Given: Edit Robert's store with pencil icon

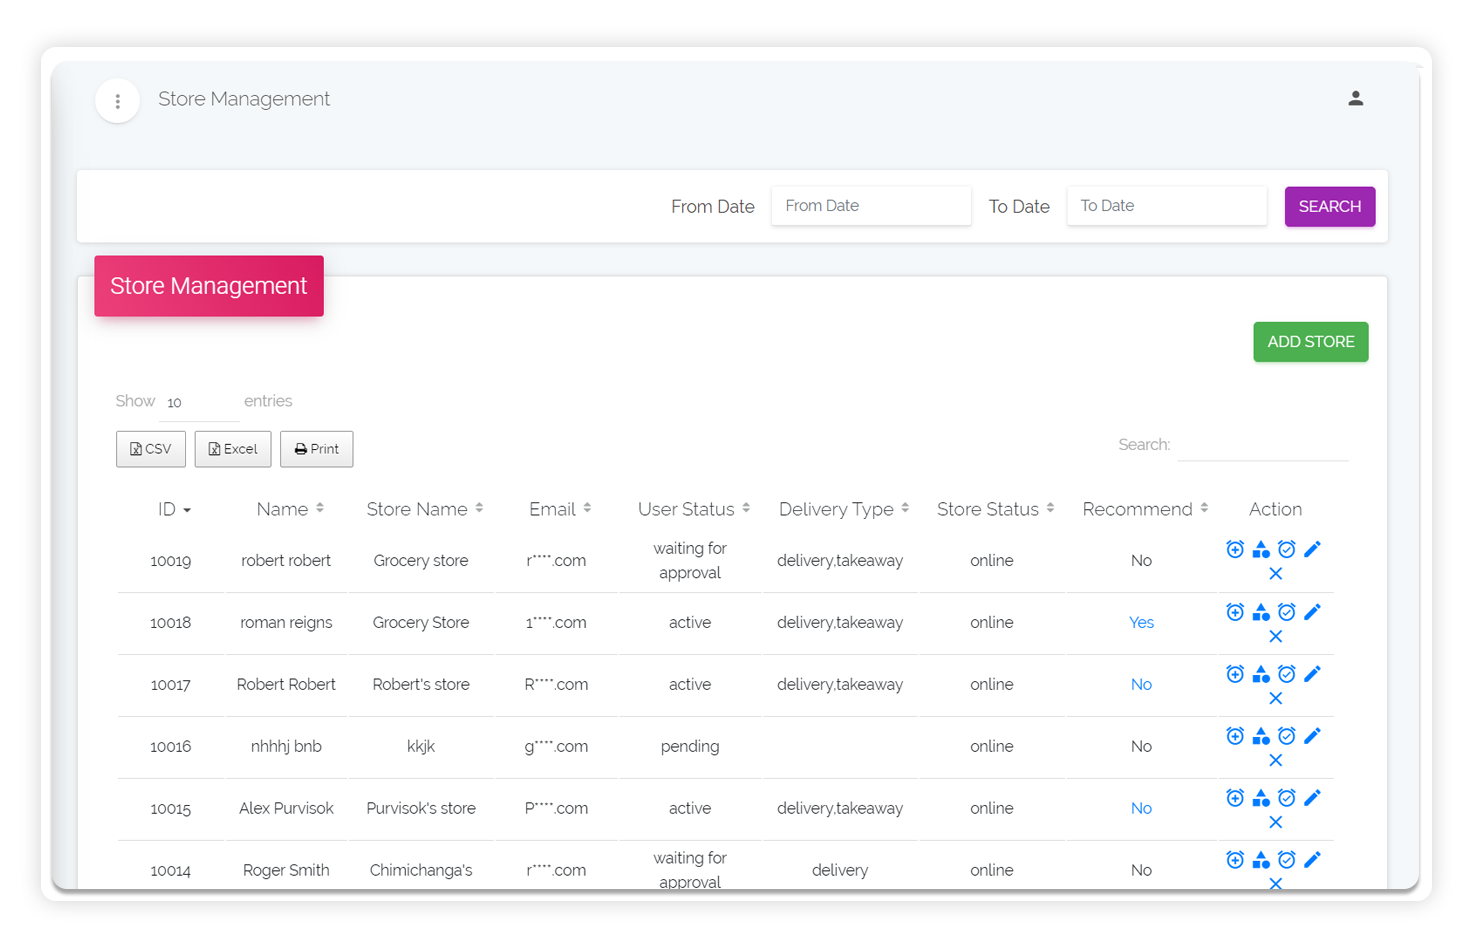Looking at the screenshot, I should pos(1312,674).
